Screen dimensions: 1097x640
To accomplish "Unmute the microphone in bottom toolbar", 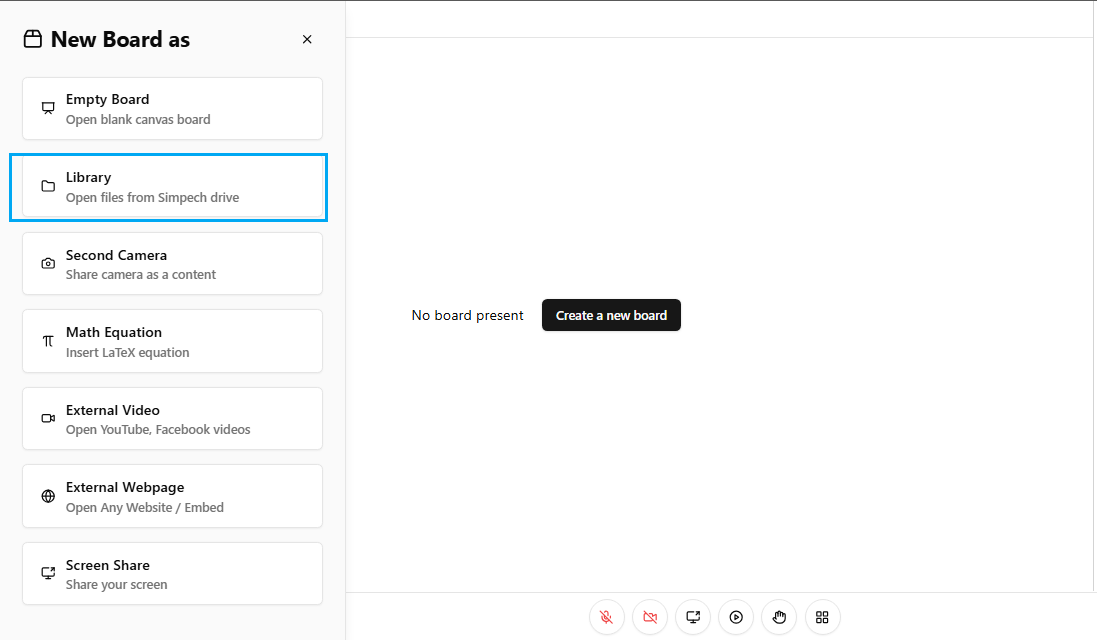I will [x=607, y=617].
